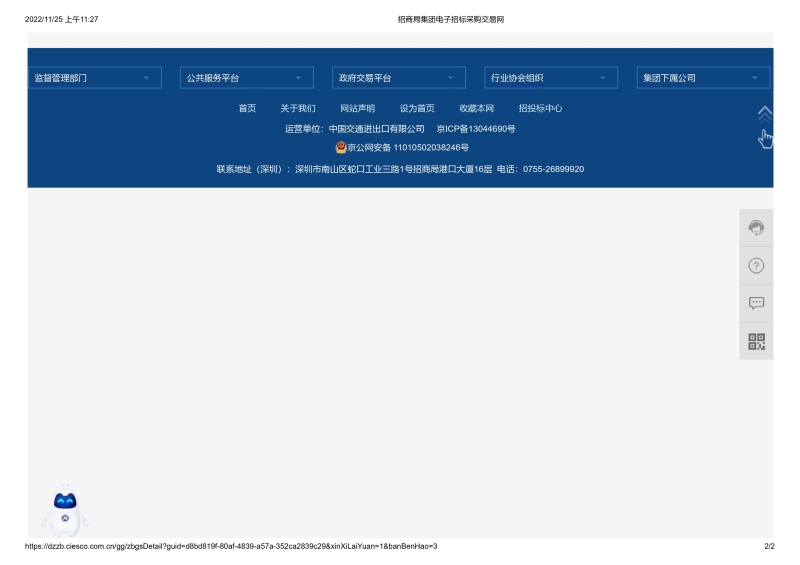Image resolution: width=800 pixels, height=565 pixels.
Task: Go to 首页 footer link
Action: pyautogui.click(x=247, y=108)
